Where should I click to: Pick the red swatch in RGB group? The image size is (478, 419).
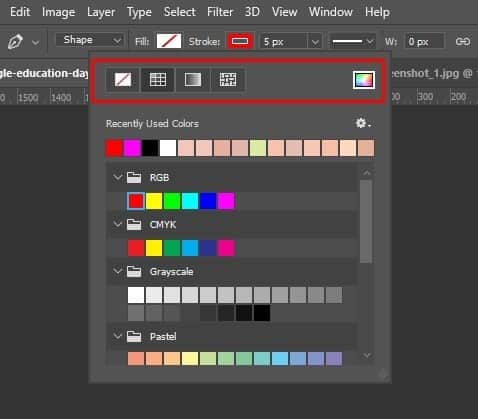point(136,201)
